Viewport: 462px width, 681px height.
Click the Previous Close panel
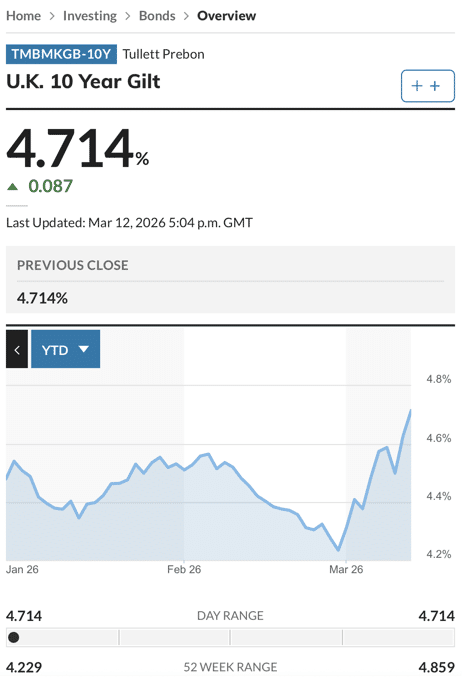(x=230, y=280)
